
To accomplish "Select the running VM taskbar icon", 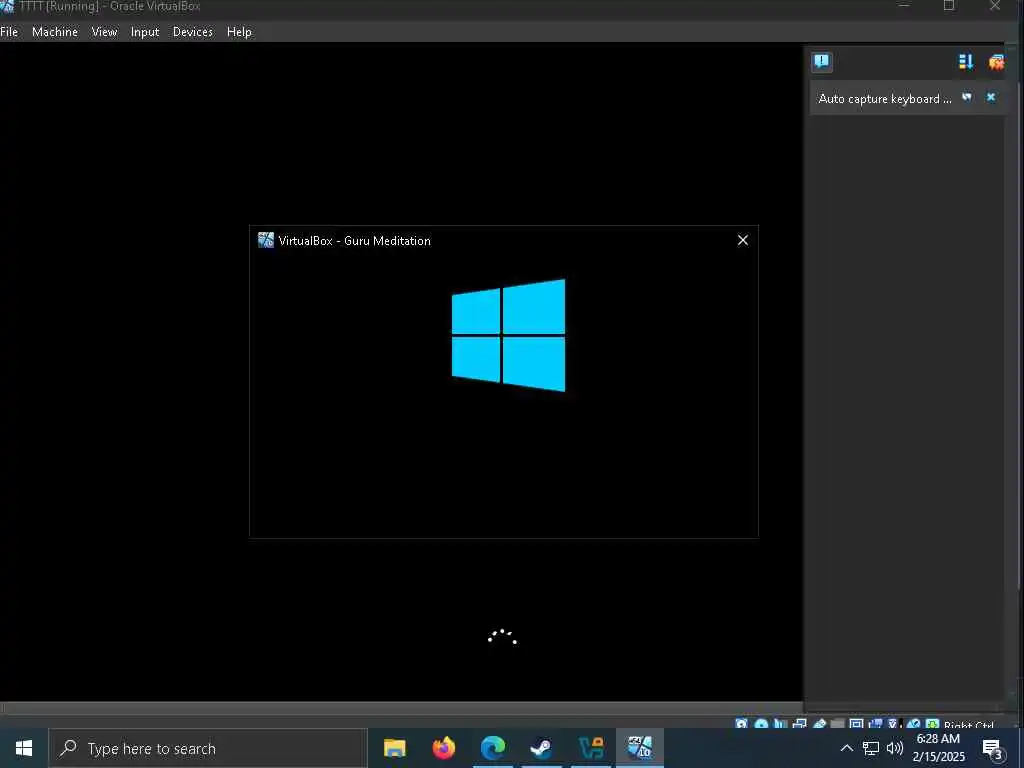I will 640,748.
